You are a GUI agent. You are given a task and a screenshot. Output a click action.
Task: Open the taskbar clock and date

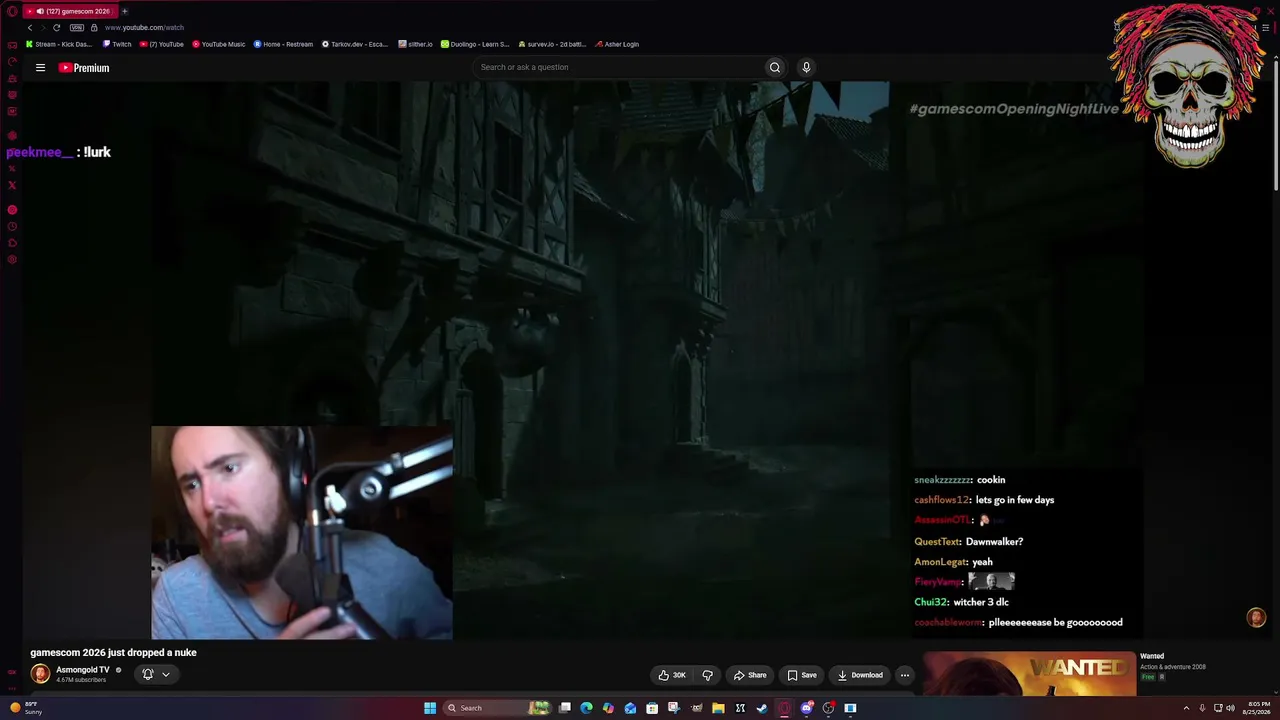tap(1258, 708)
